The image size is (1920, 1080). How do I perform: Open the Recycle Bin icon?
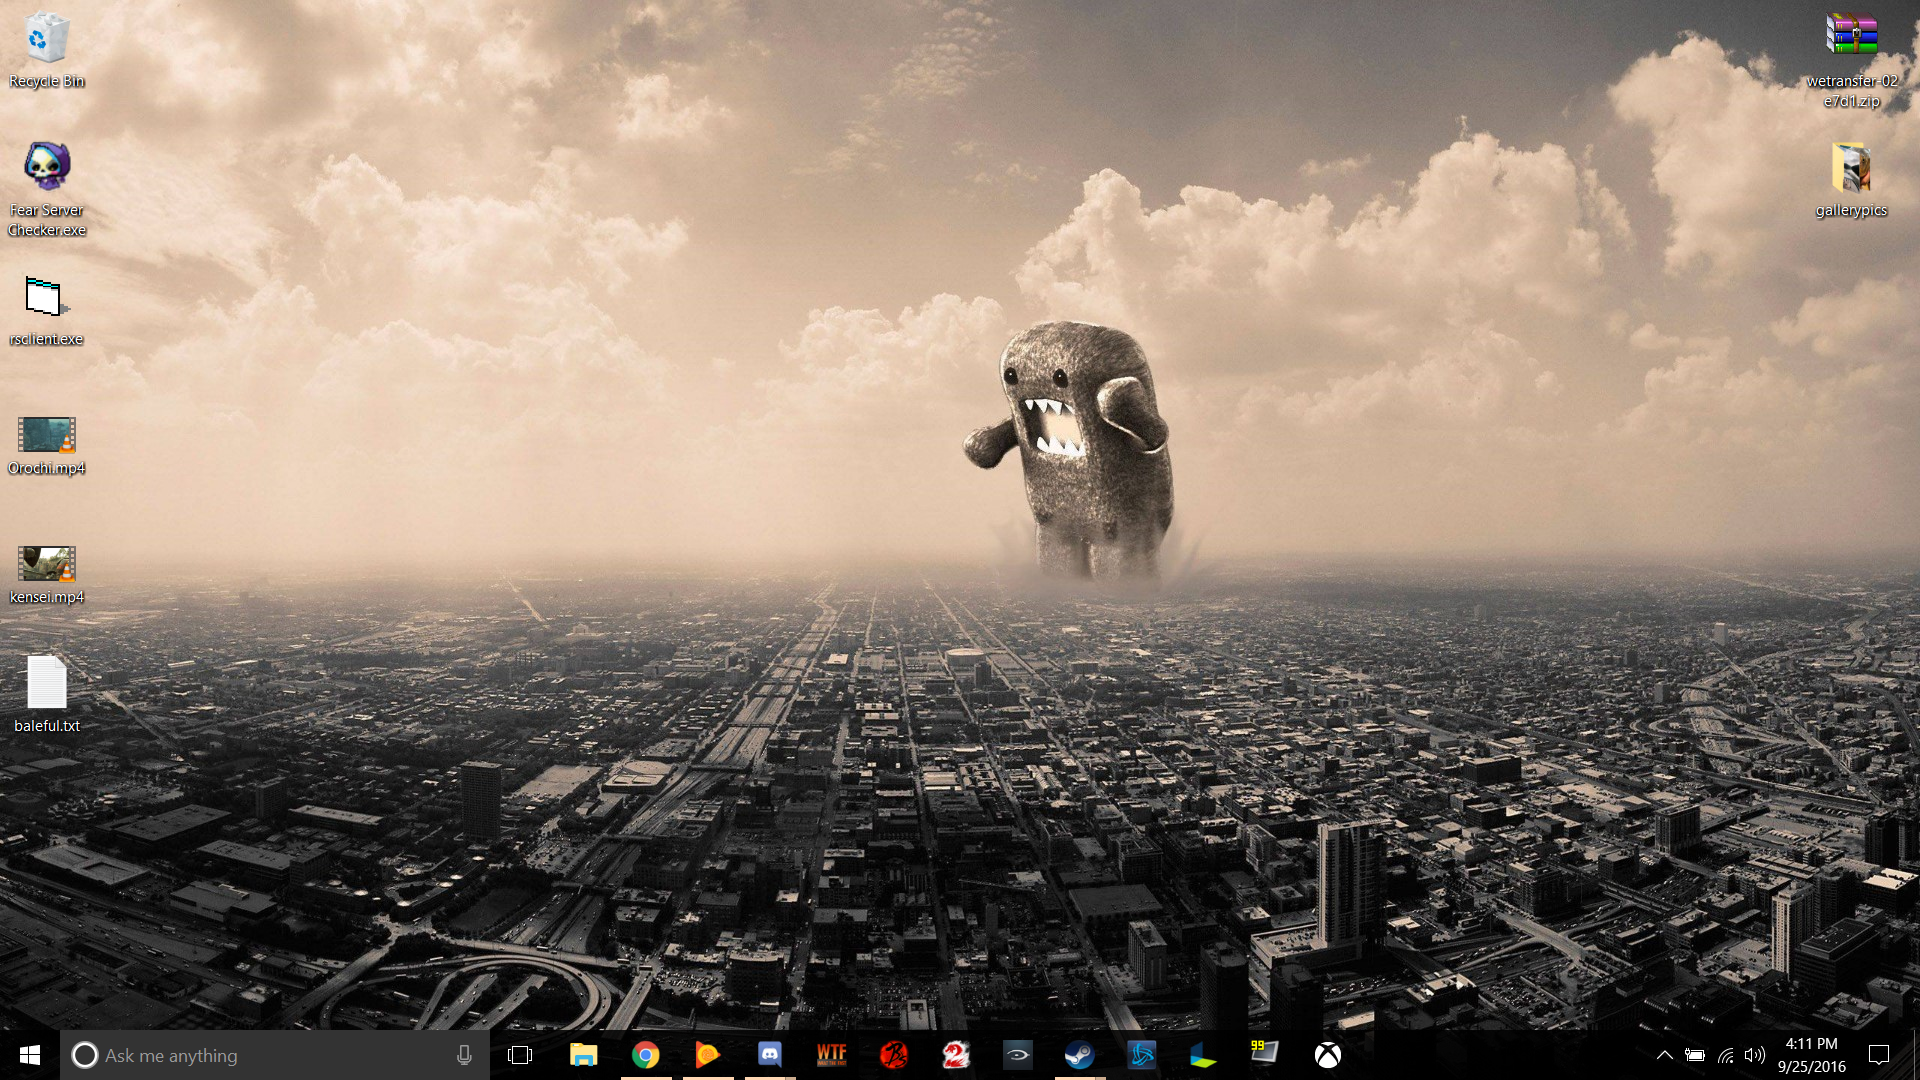point(46,50)
